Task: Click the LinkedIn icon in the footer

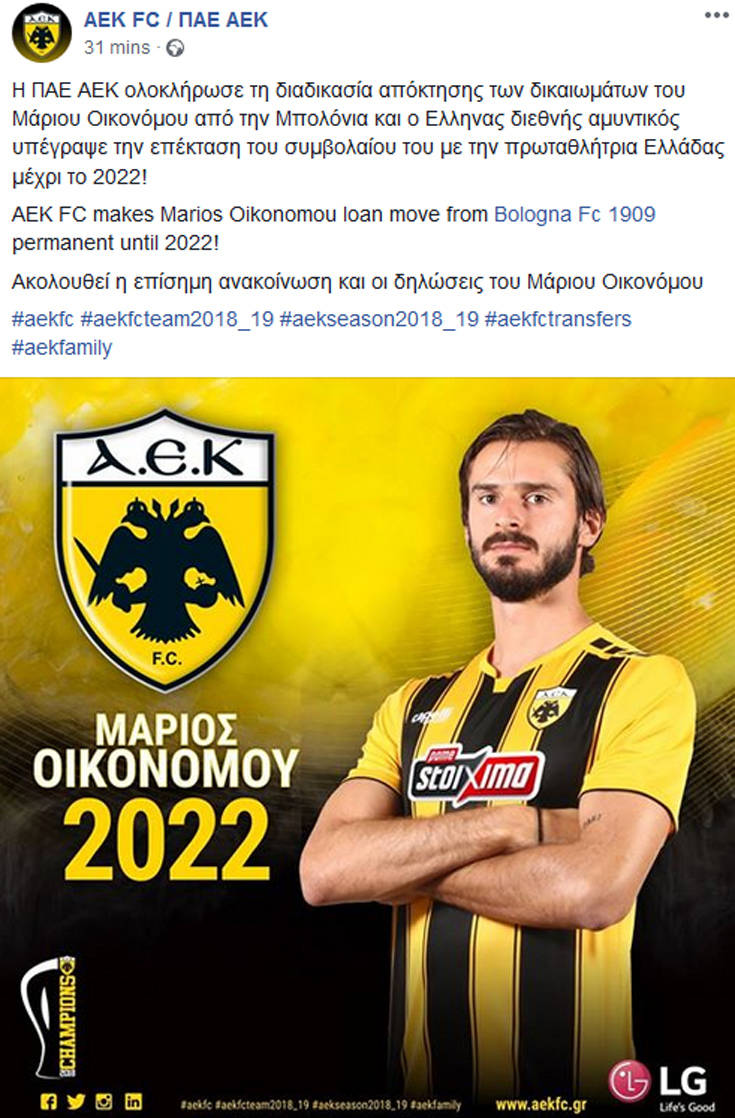Action: click(x=133, y=1102)
